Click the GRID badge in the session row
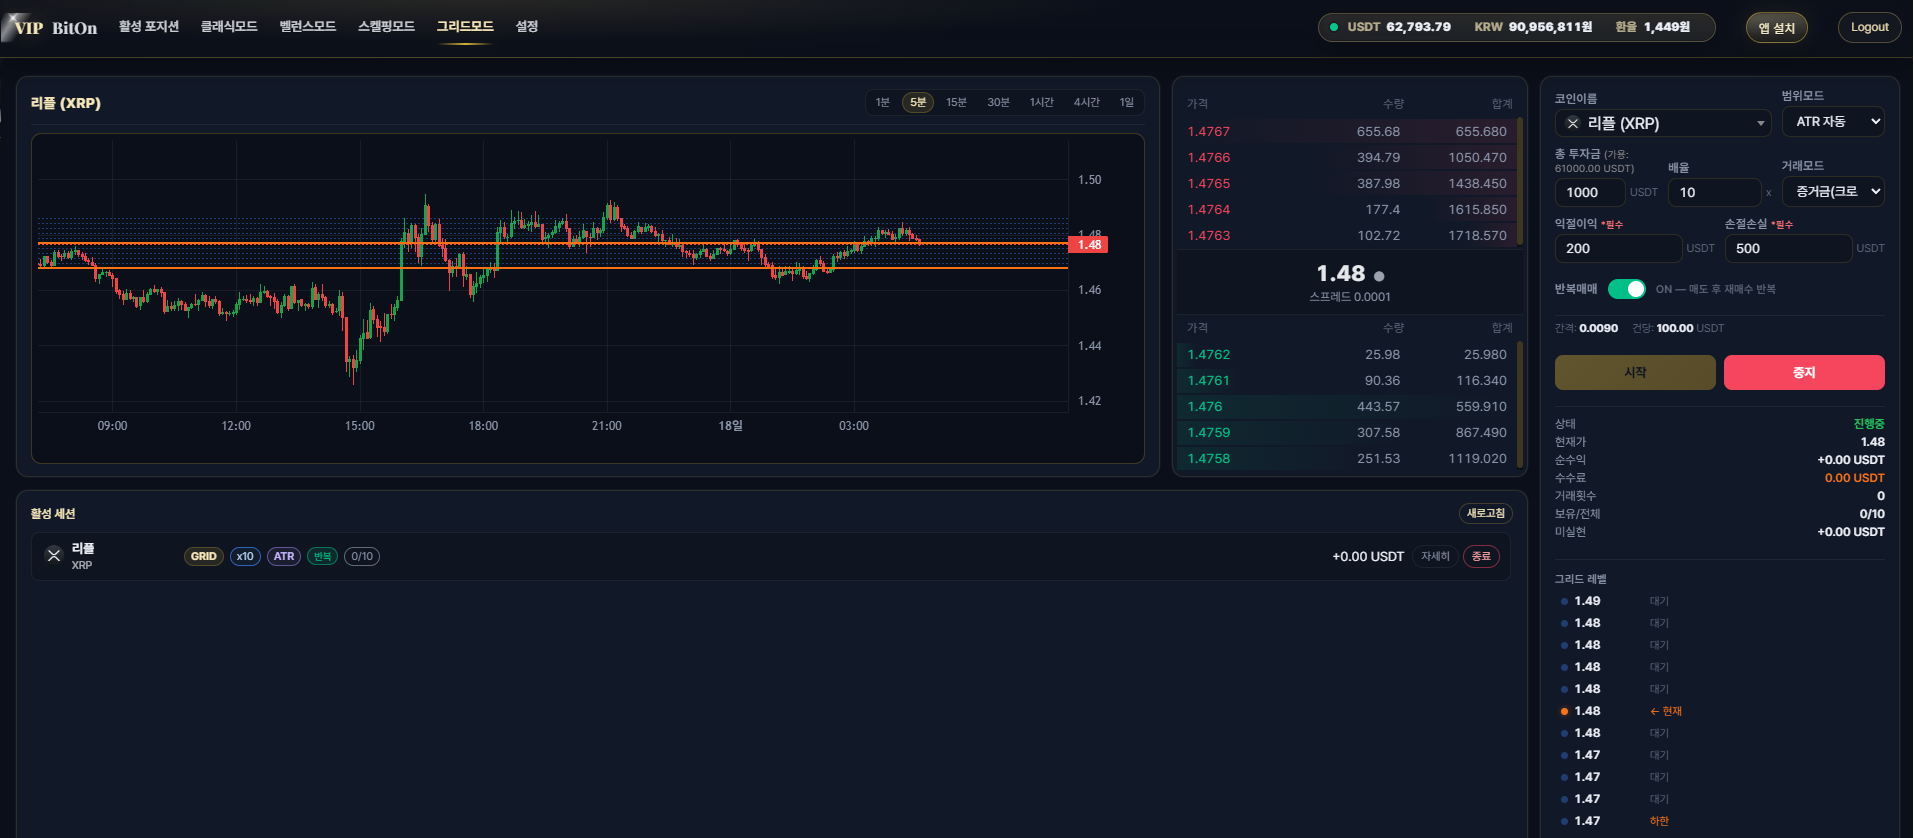 [203, 557]
